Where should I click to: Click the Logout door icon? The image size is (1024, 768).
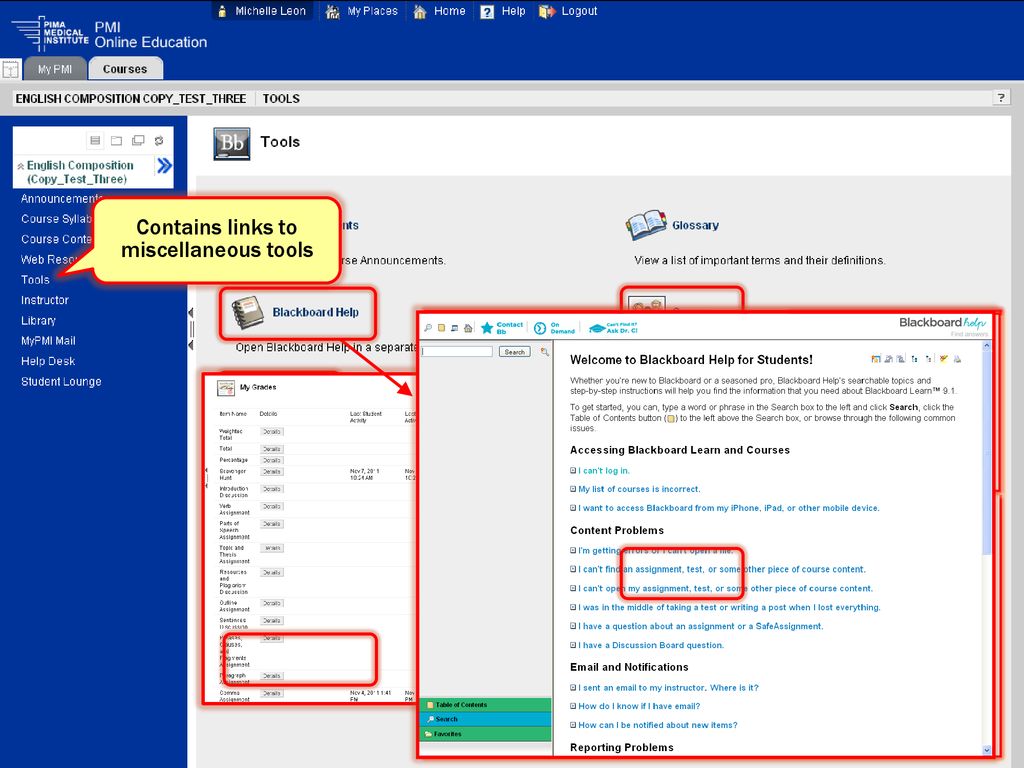point(547,11)
